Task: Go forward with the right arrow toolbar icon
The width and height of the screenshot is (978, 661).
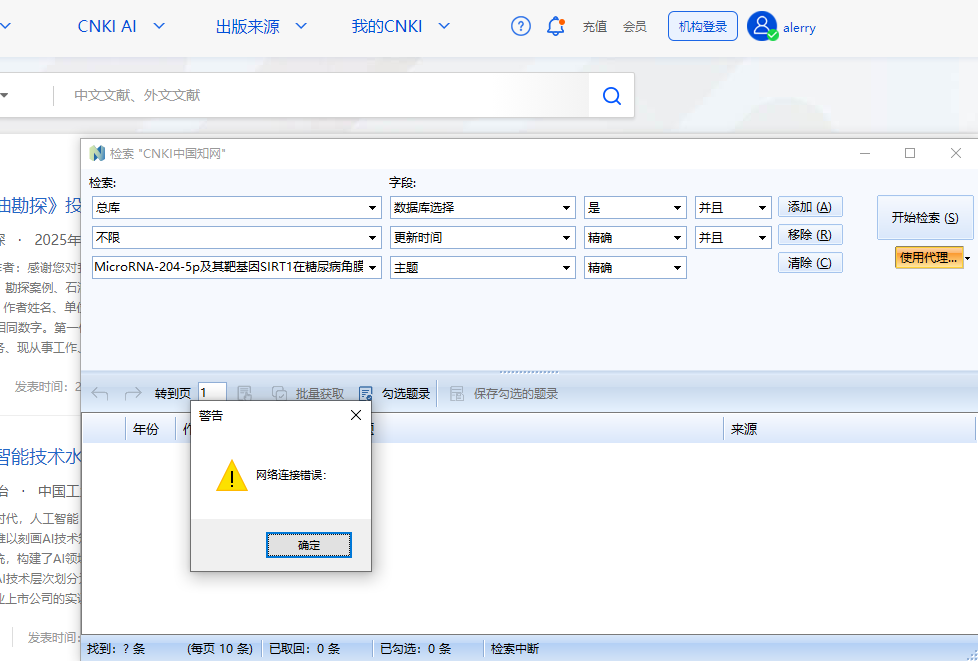Action: click(133, 393)
